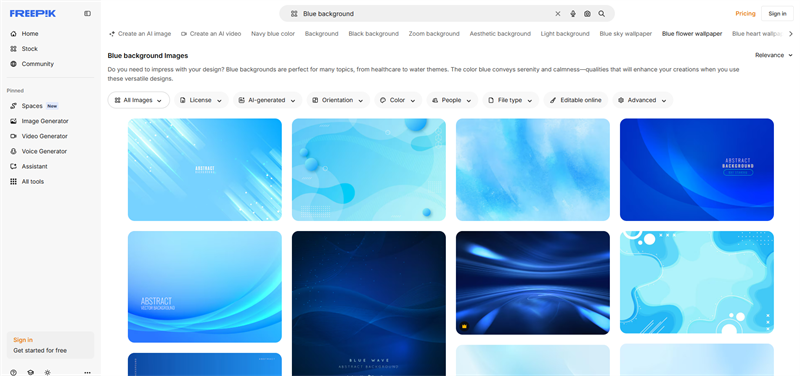Submit search magnifier icon

click(602, 14)
